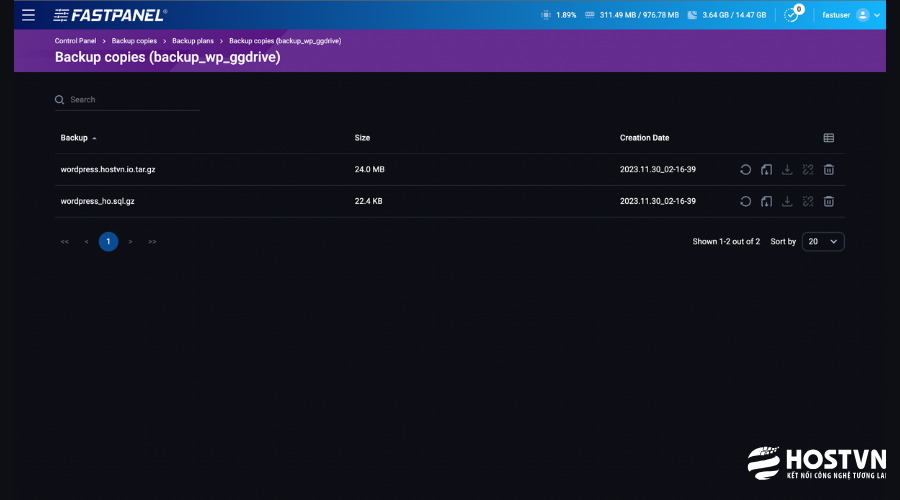
Task: Download the wordpress.hostvn.io.tar.gz backup
Action: click(787, 169)
